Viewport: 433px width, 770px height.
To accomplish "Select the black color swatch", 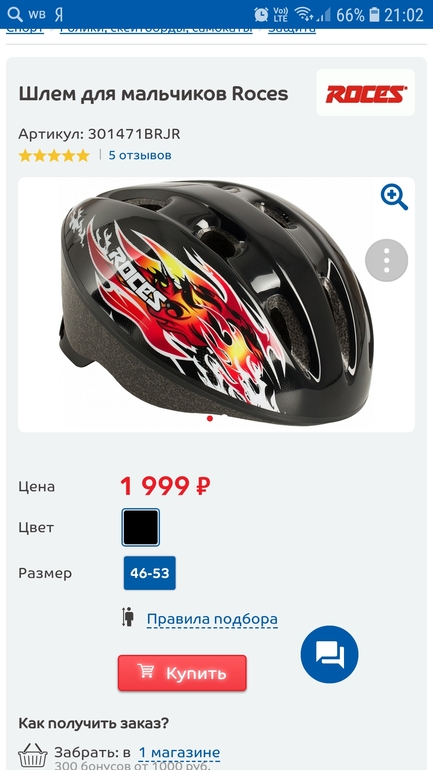I will (x=141, y=527).
